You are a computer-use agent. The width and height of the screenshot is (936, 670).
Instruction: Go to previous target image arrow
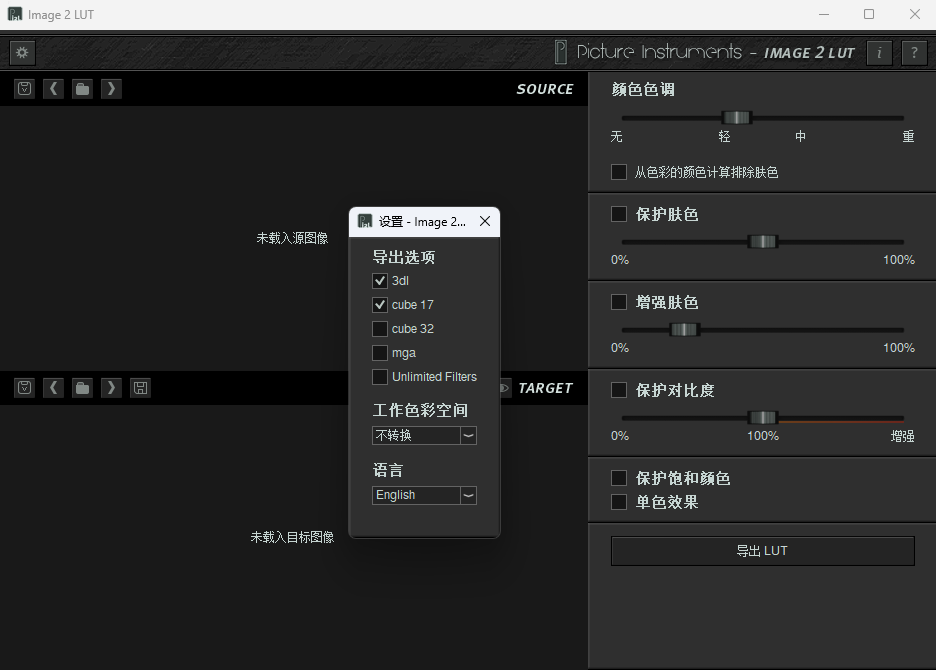click(54, 387)
